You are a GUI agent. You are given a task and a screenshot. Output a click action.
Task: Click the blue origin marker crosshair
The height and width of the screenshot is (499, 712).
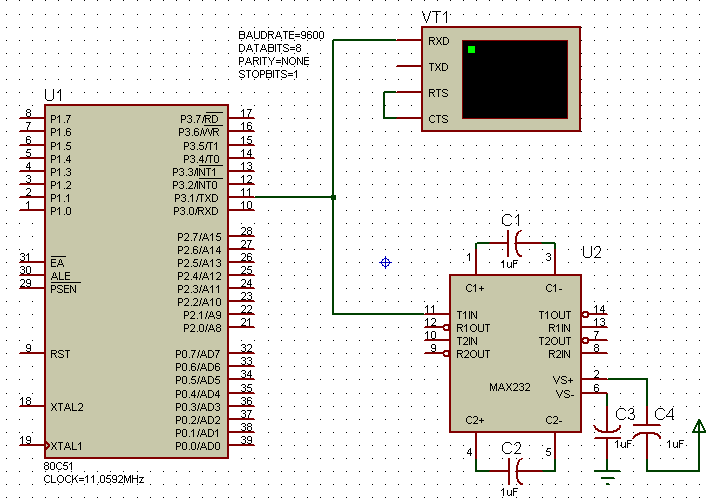tap(385, 262)
